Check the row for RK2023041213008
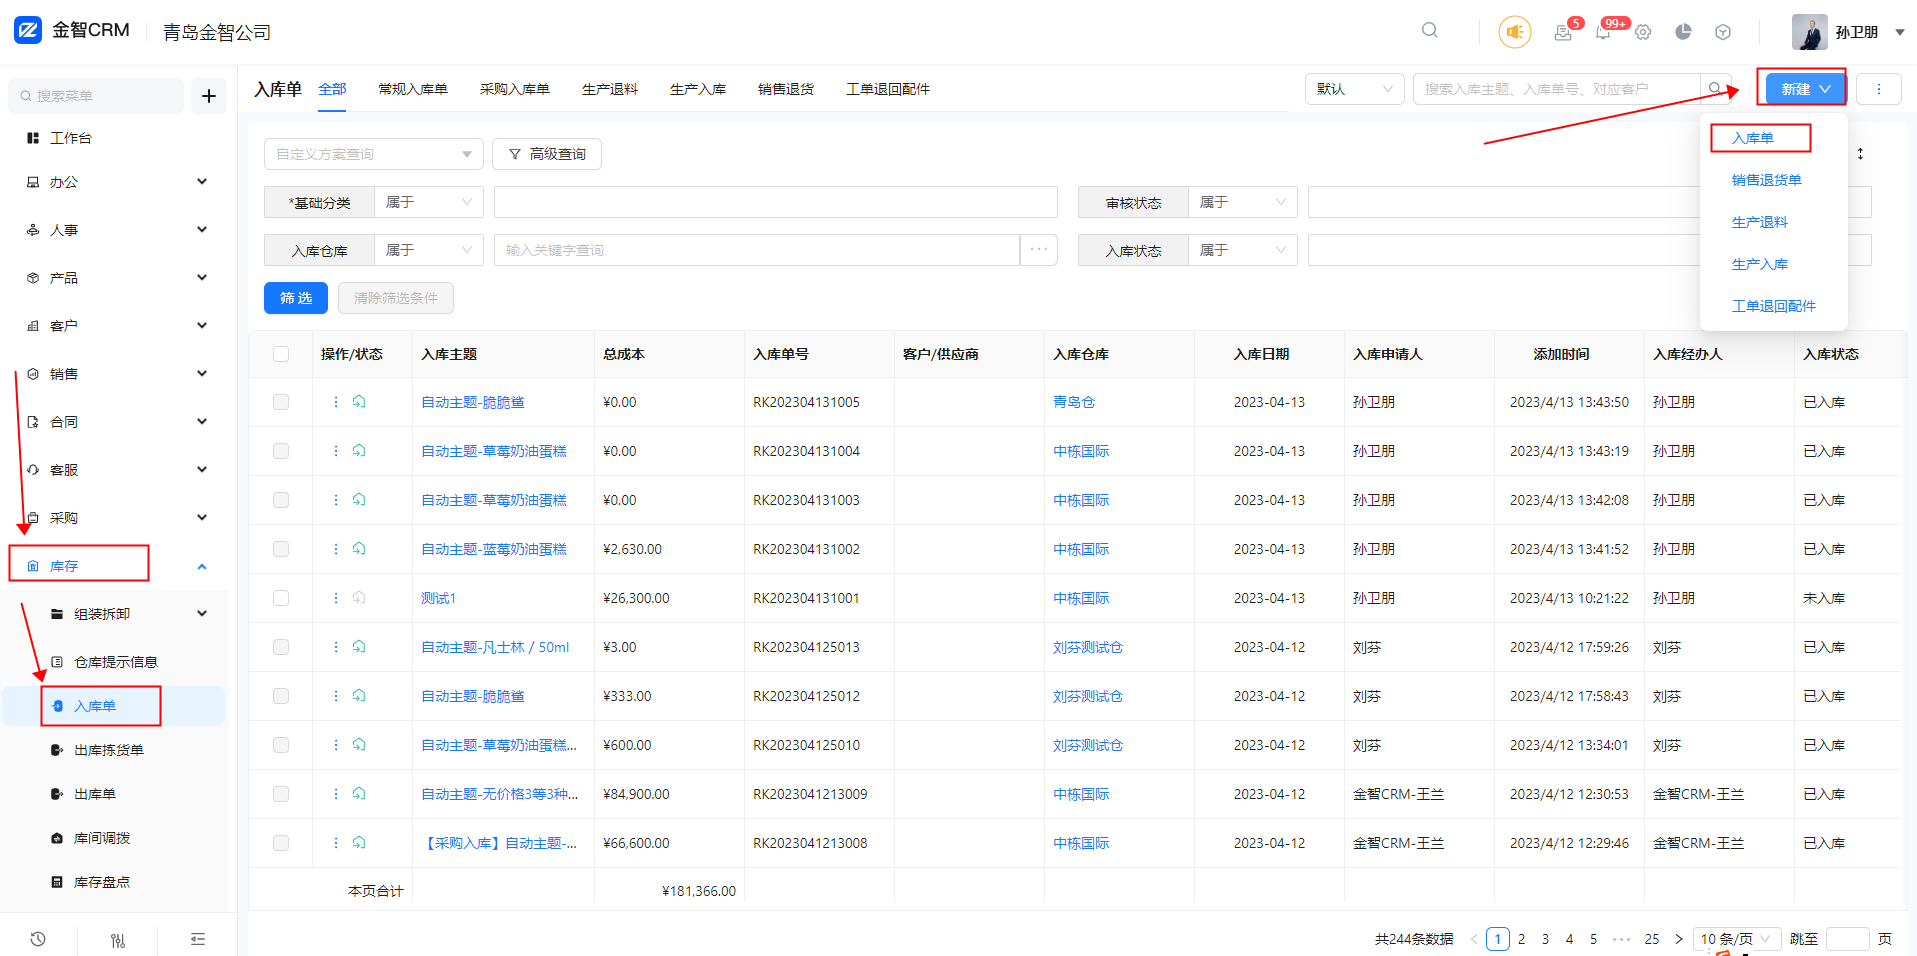 281,843
